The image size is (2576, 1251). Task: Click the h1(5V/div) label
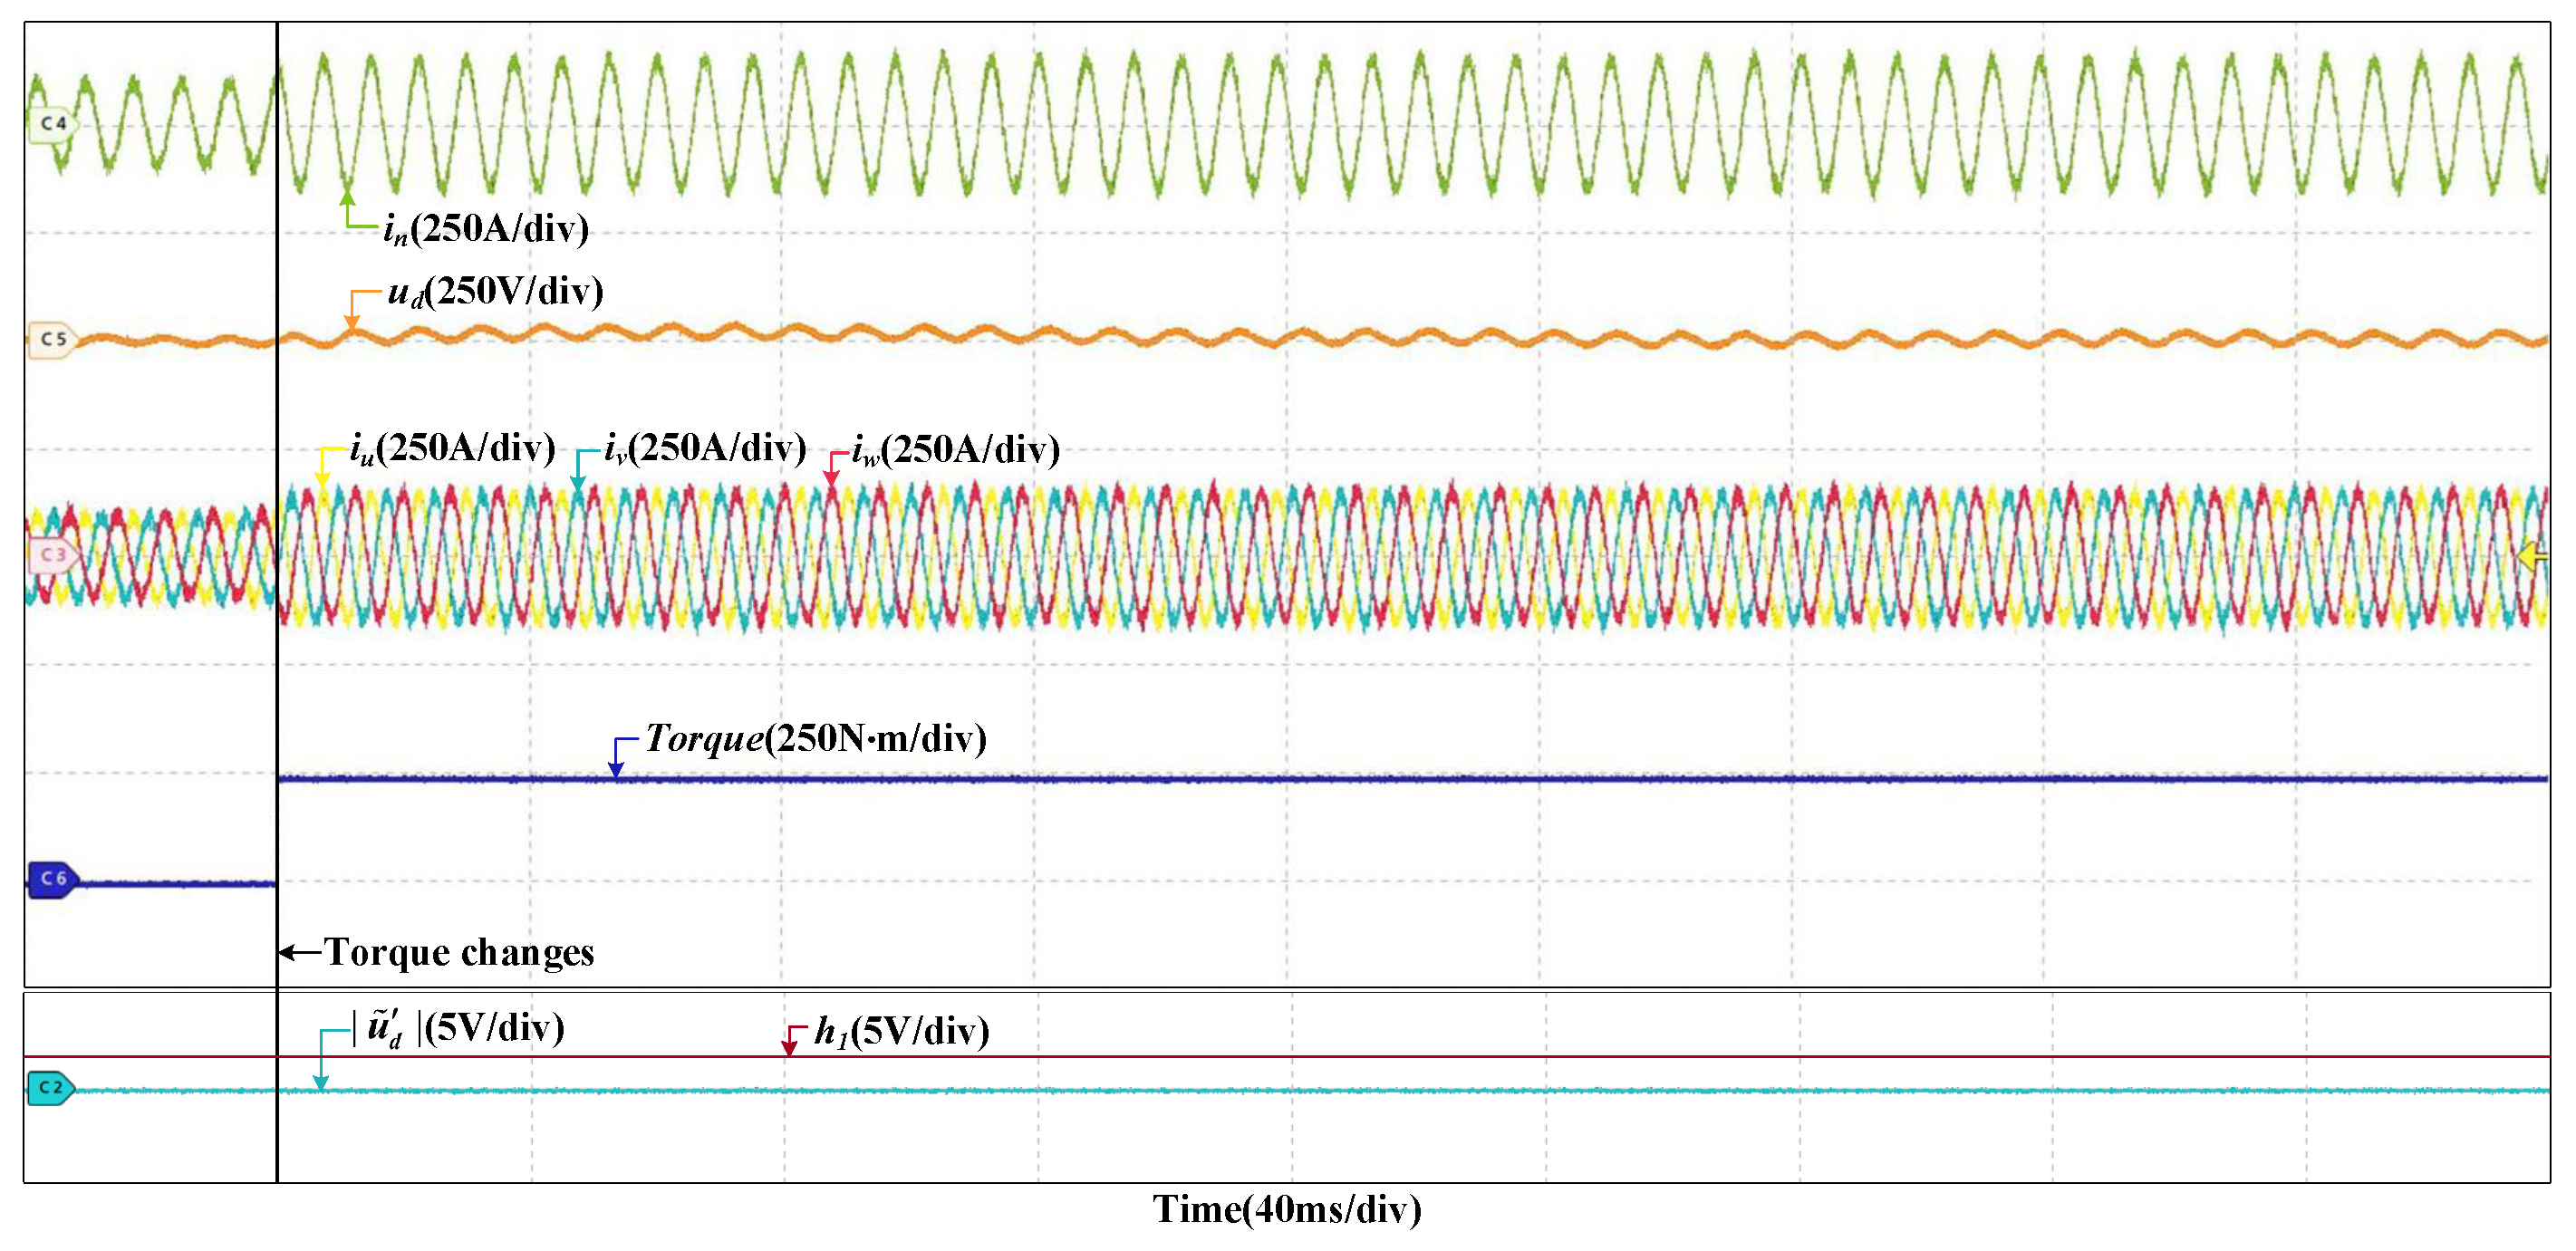click(x=902, y=1031)
